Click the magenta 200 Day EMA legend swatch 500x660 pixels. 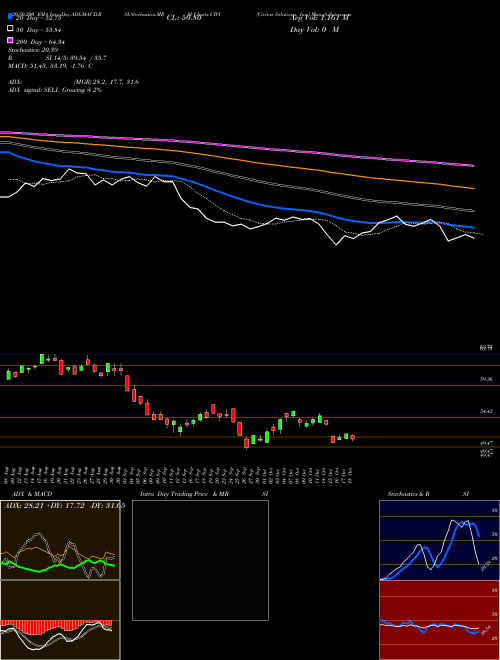click(10, 40)
